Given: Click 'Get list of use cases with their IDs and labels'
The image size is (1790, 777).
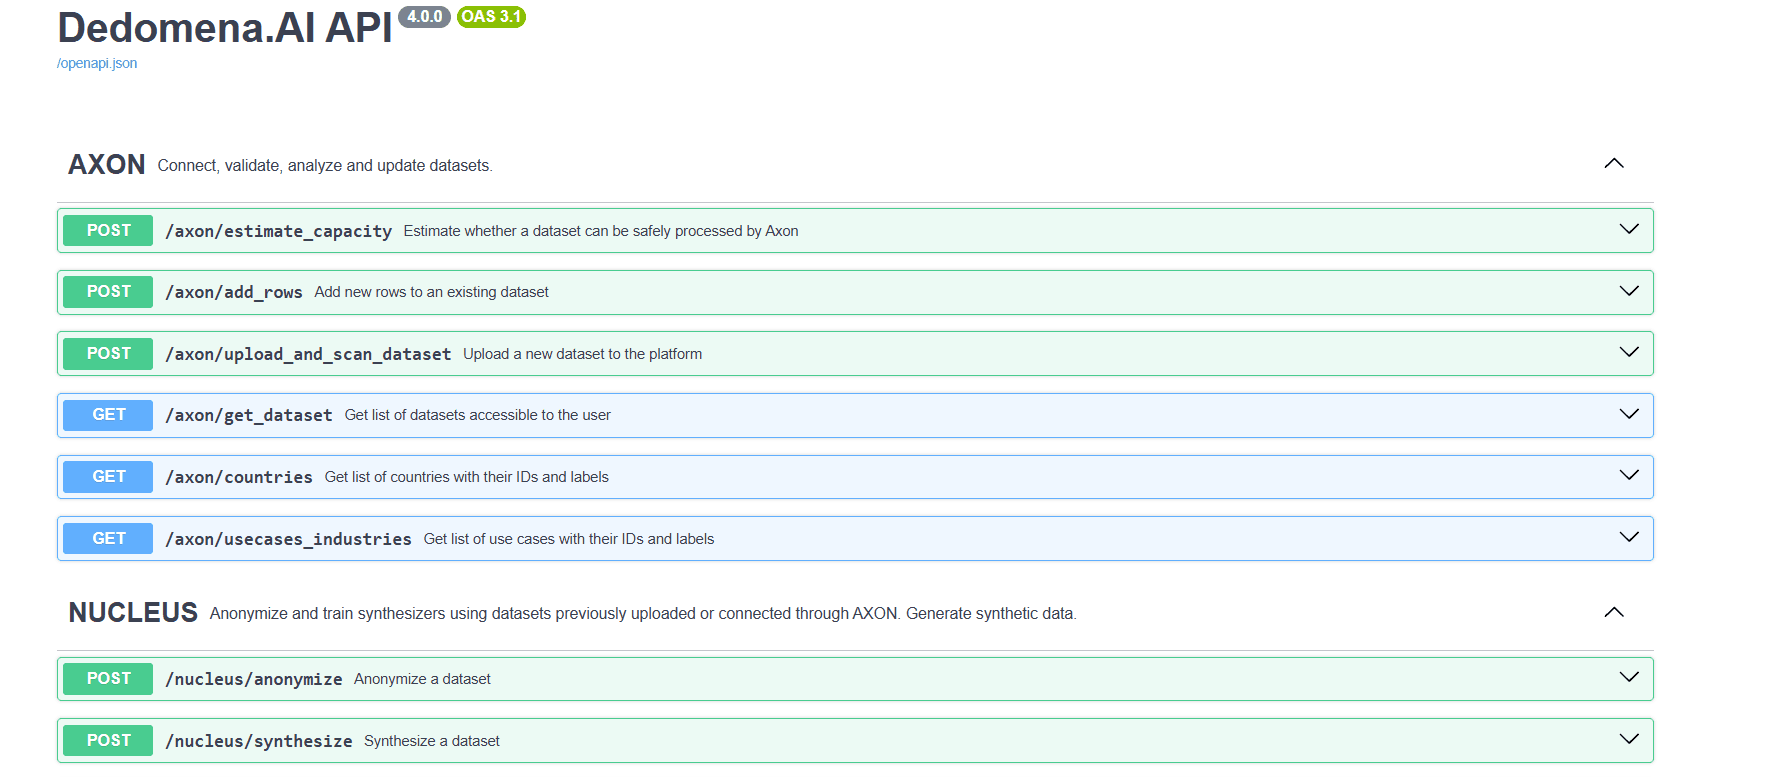Looking at the screenshot, I should 569,539.
